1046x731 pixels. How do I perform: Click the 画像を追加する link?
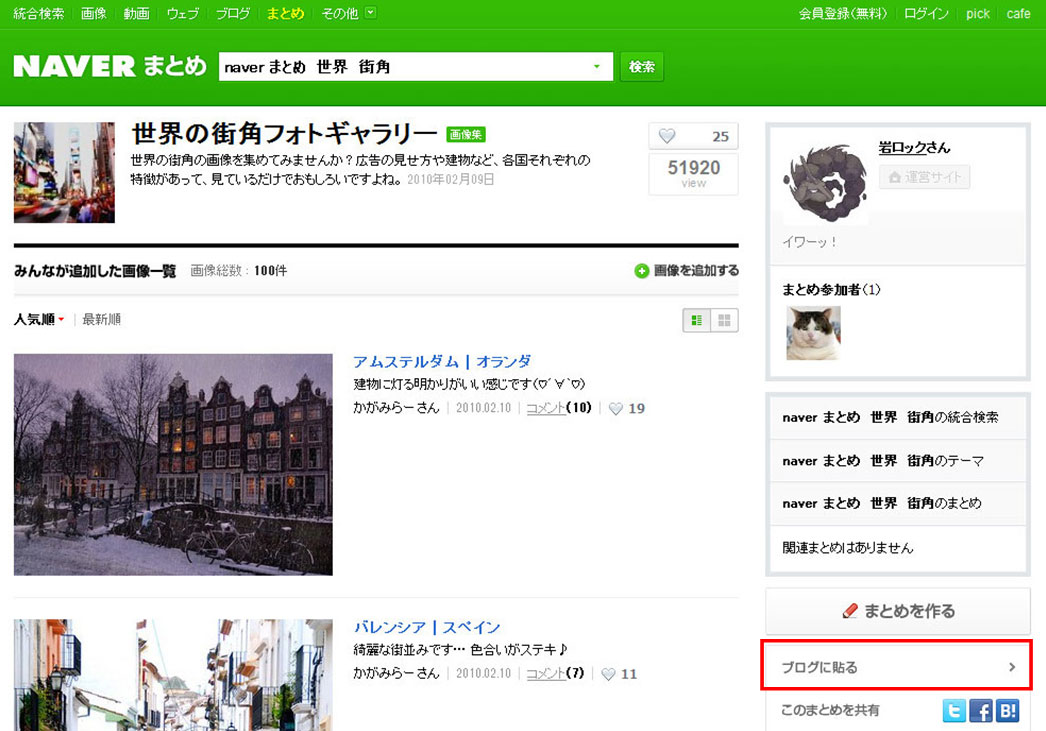coord(696,271)
